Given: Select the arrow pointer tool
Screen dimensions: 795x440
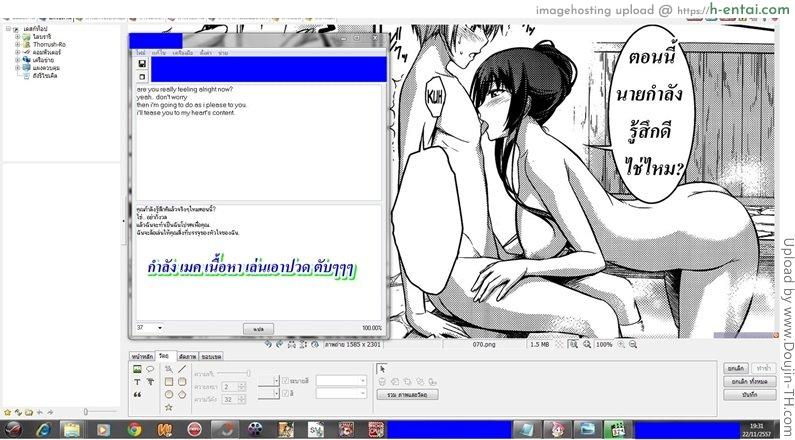Looking at the screenshot, I should click(x=381, y=368).
